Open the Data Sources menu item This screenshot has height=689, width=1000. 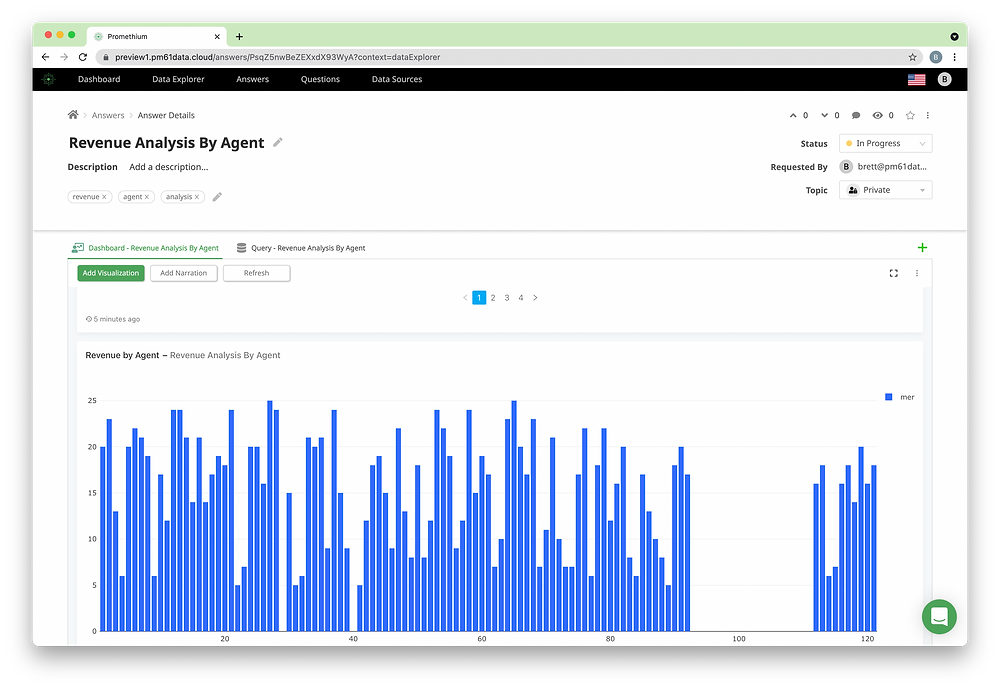(x=396, y=79)
